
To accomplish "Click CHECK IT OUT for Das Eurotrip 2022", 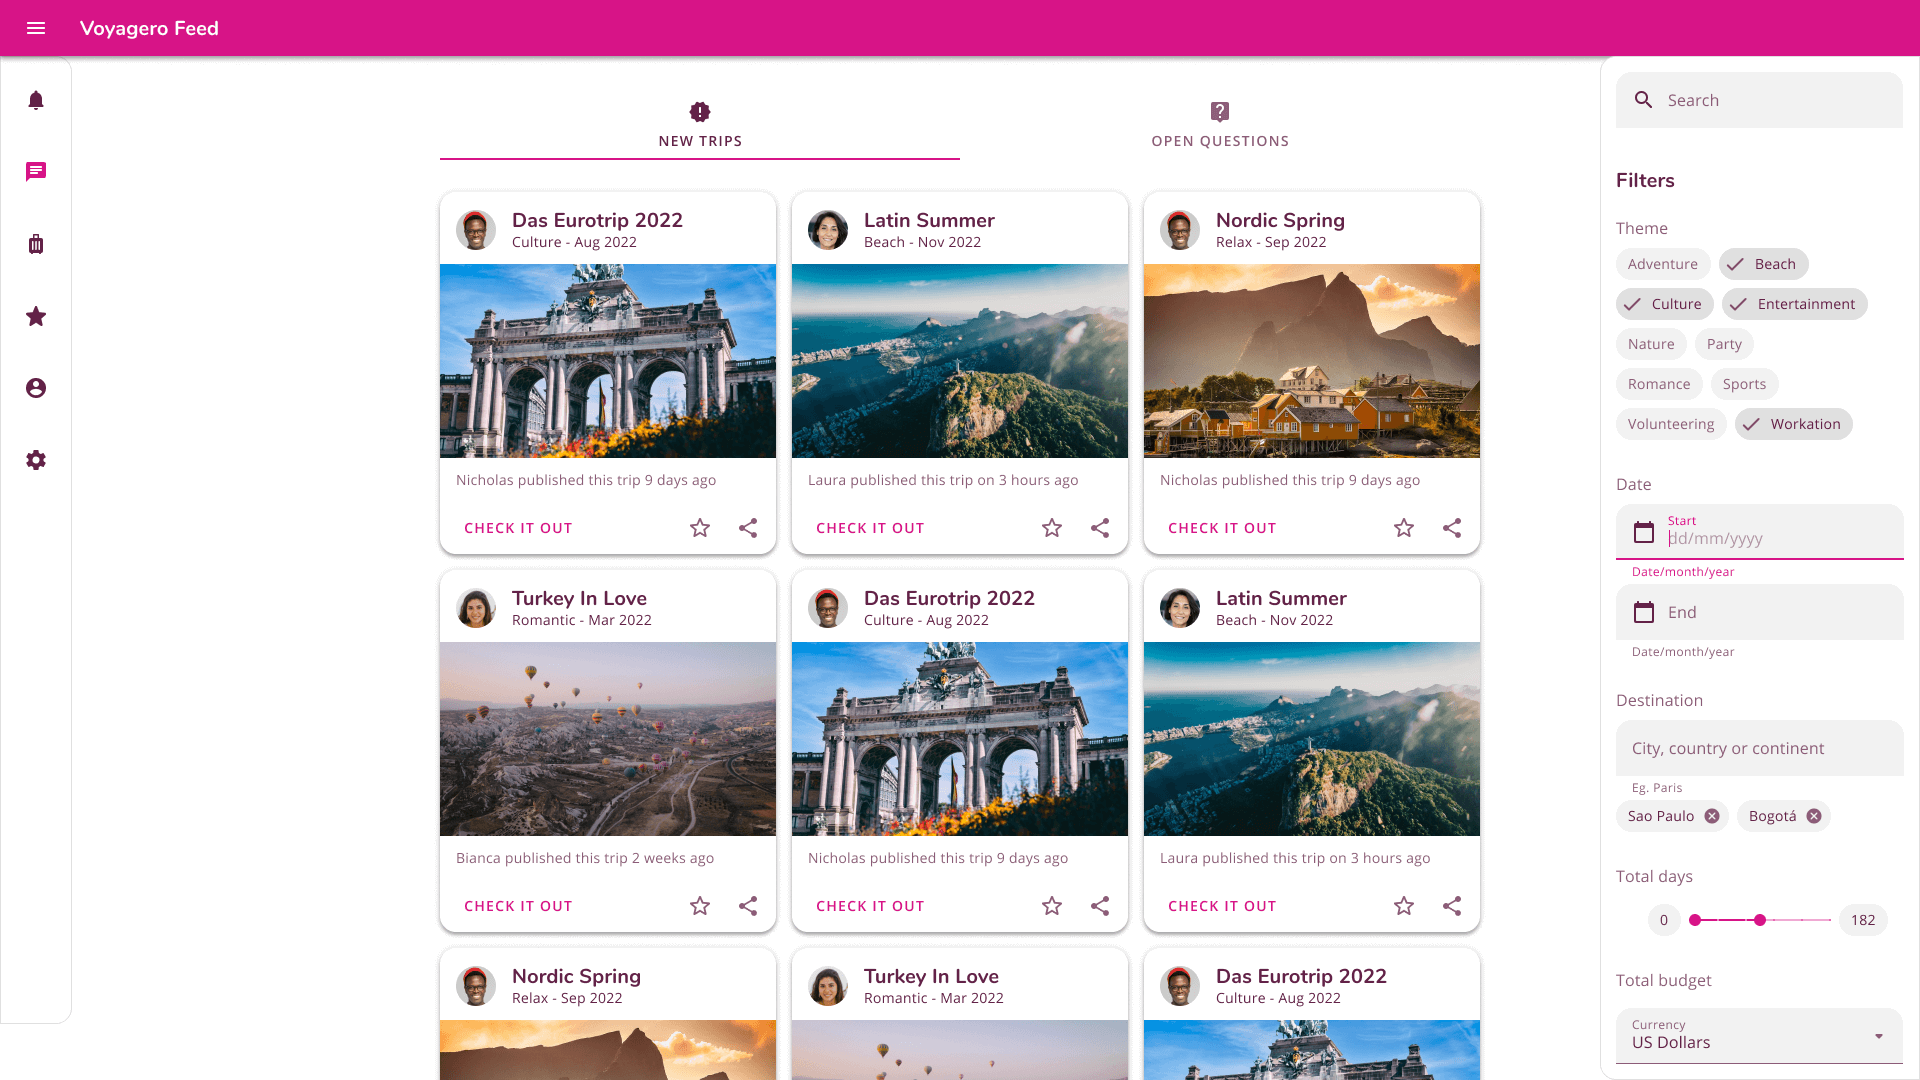I will point(518,527).
